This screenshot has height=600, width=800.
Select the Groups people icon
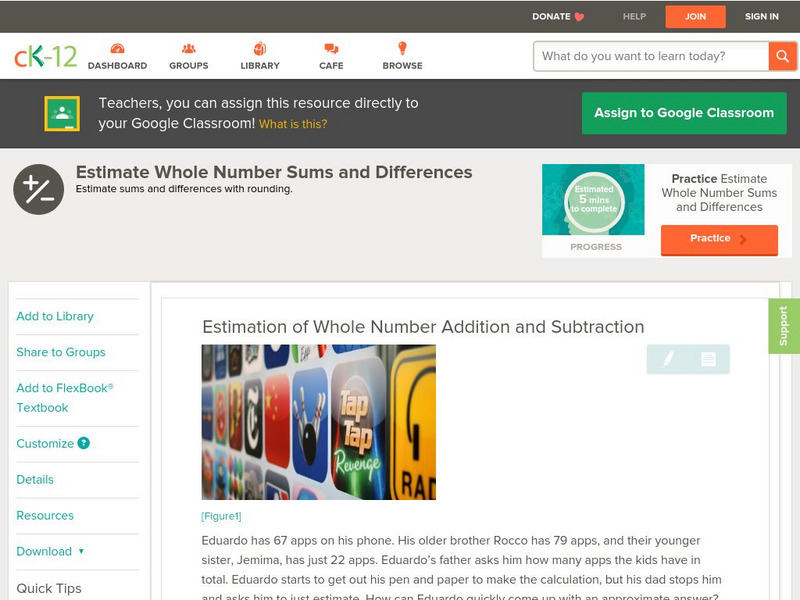pos(187,47)
